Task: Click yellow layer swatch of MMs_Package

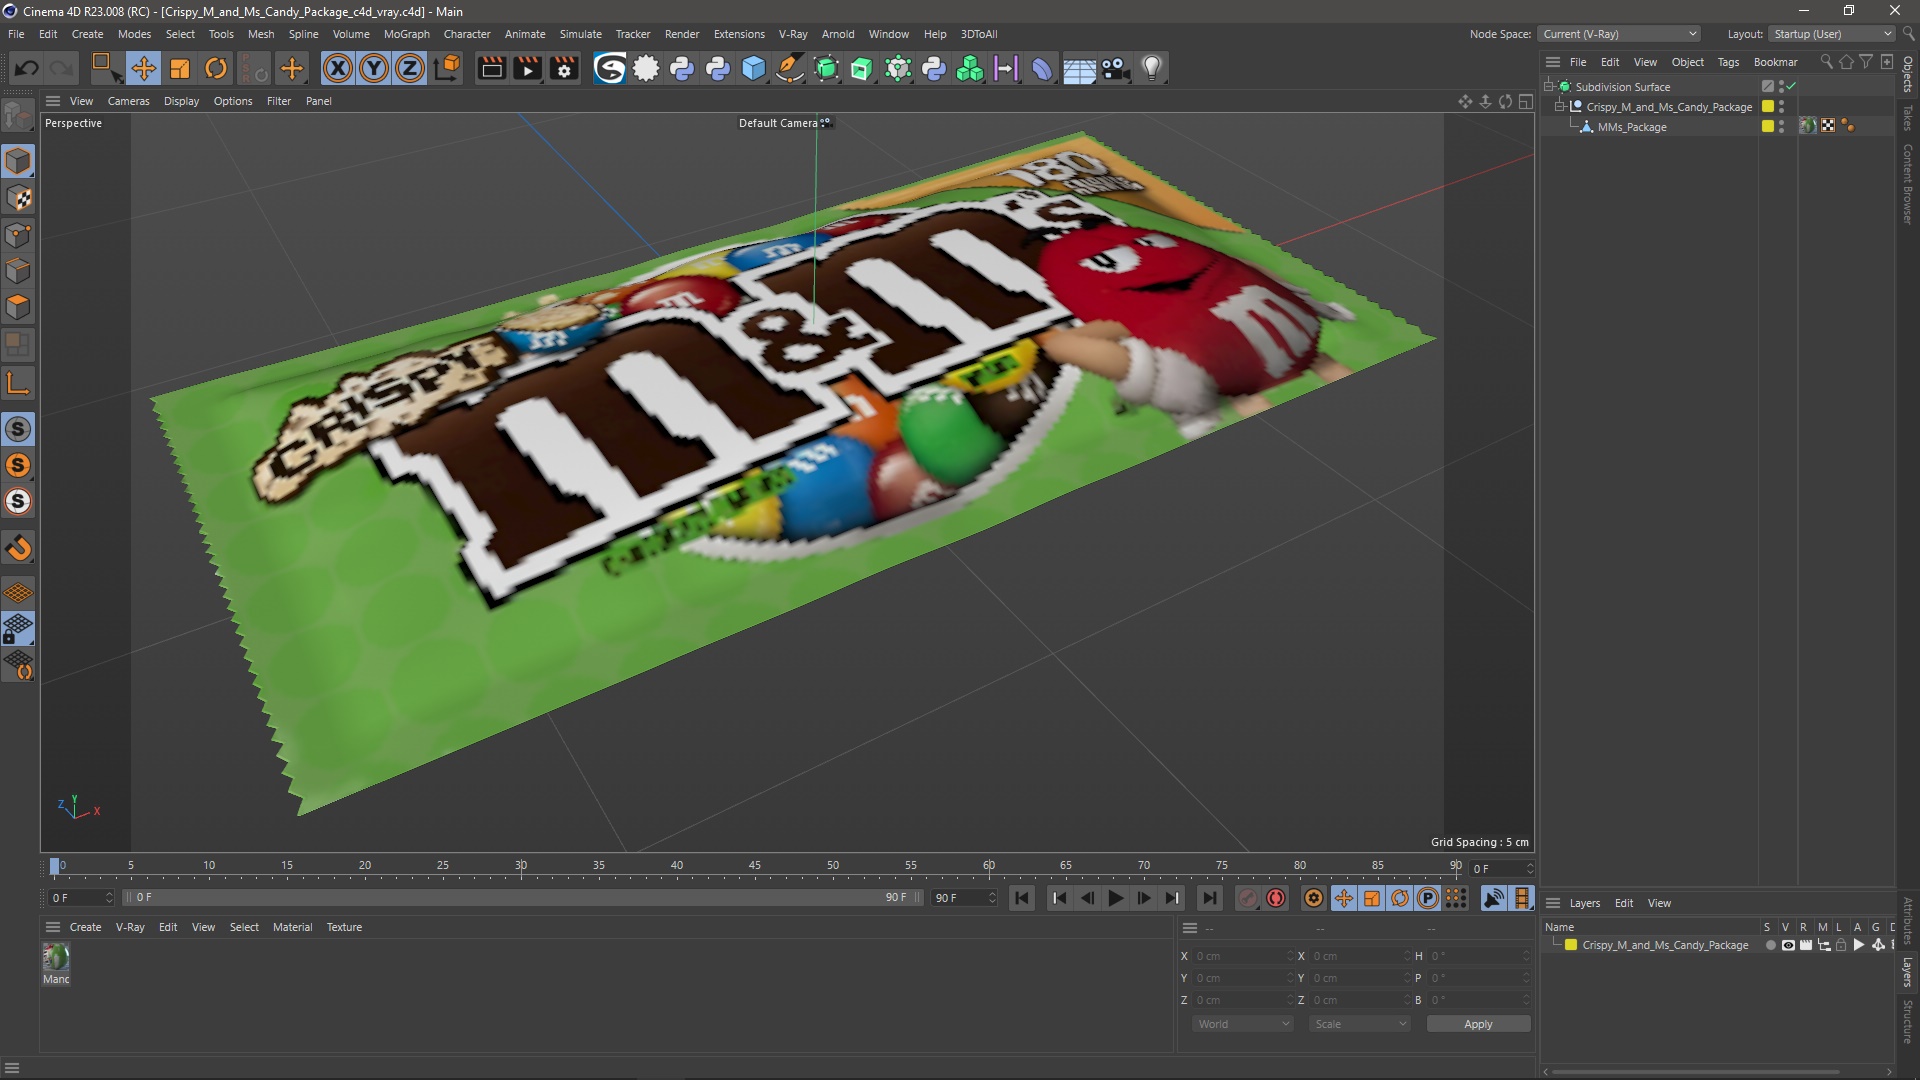Action: click(1768, 126)
